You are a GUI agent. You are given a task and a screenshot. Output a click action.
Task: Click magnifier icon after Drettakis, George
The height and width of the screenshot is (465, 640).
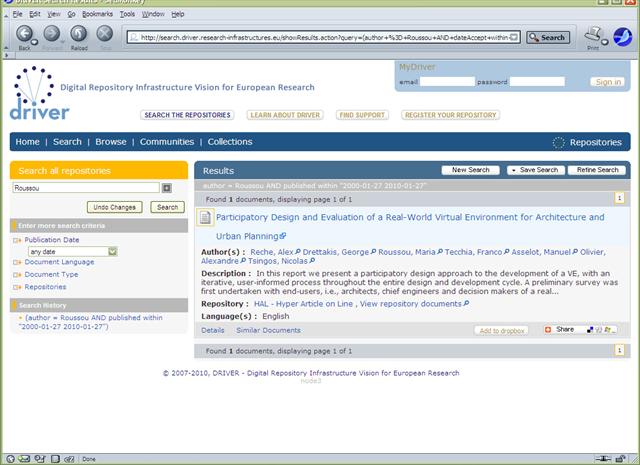click(x=373, y=252)
